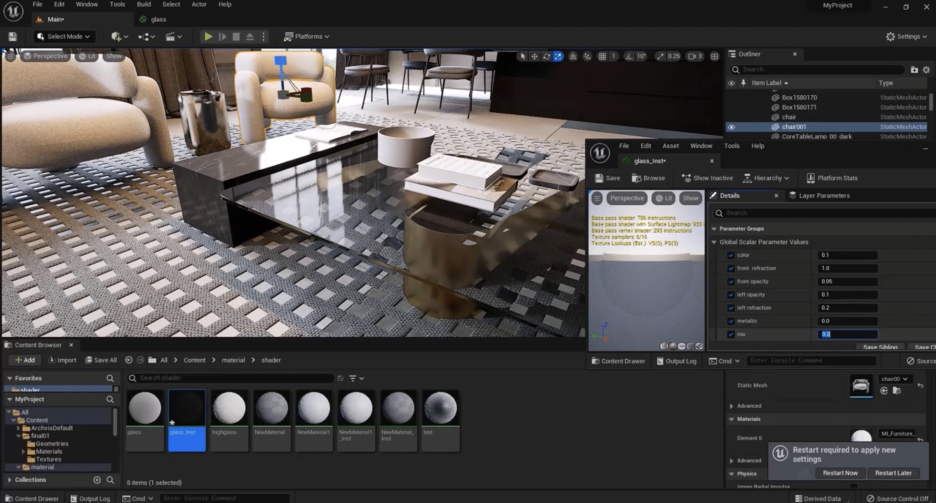Click the rou parameter value field
The image size is (936, 503).
(x=847, y=334)
